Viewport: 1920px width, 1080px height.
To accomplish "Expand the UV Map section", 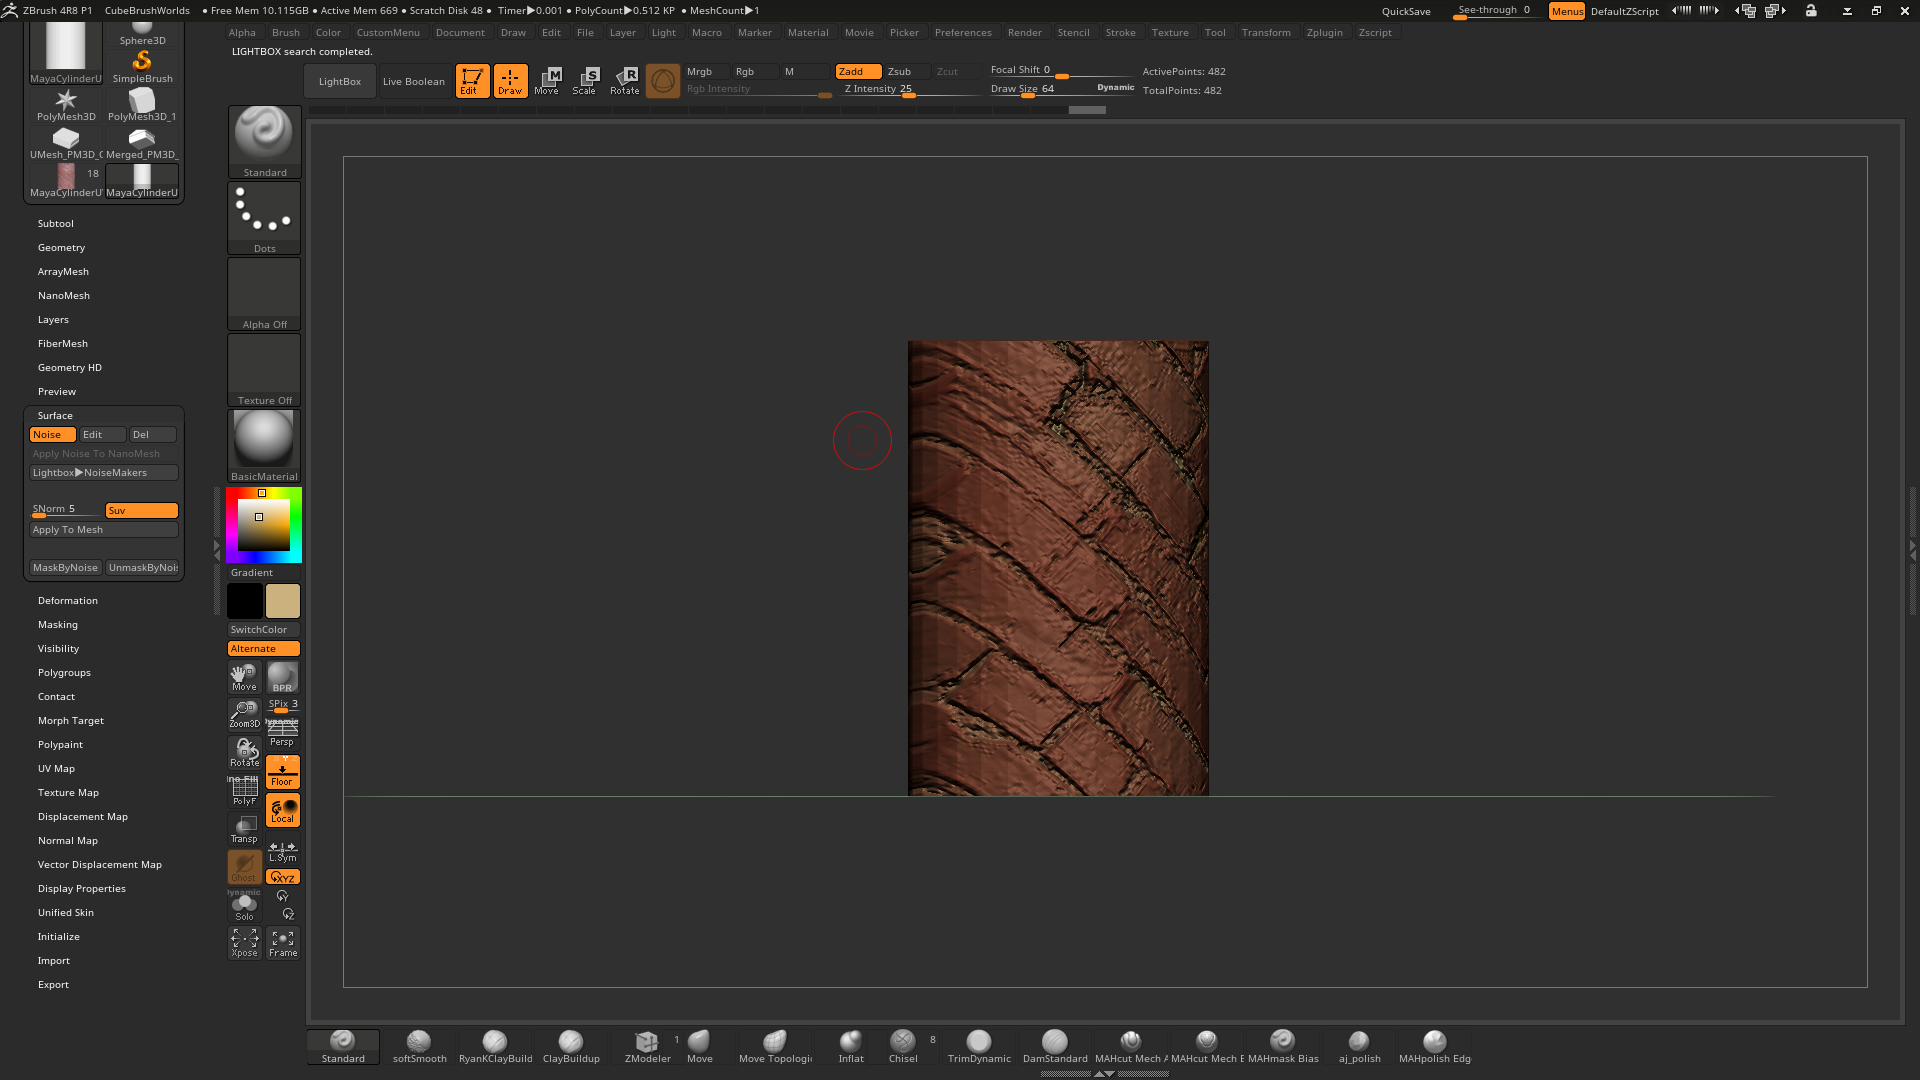I will pos(56,769).
